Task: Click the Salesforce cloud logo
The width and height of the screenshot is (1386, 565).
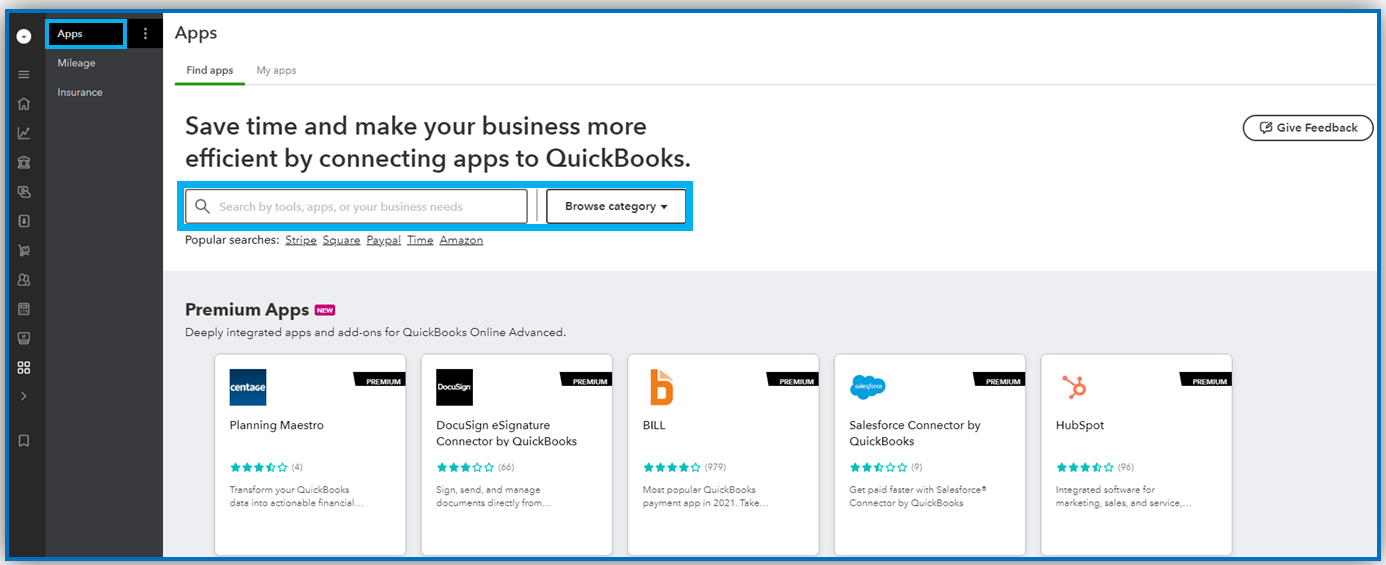Action: pos(868,386)
